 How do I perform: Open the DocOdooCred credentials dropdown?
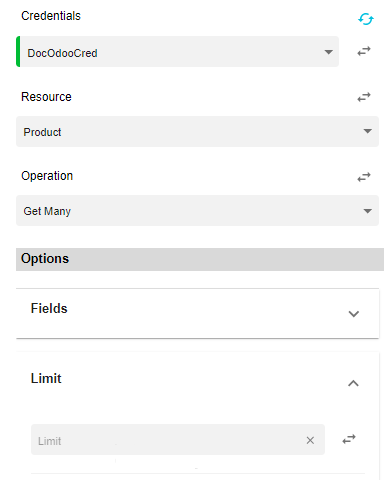pos(178,52)
